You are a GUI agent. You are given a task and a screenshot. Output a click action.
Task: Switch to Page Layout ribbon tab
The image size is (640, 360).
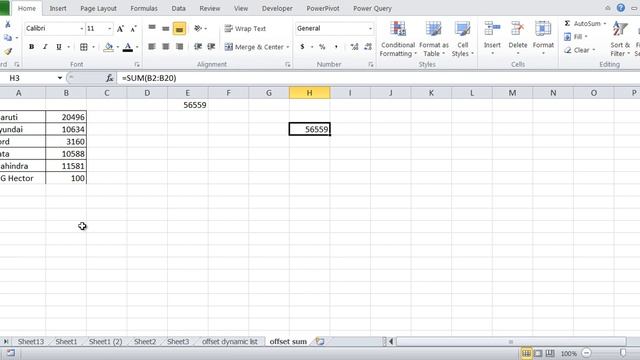click(x=98, y=8)
